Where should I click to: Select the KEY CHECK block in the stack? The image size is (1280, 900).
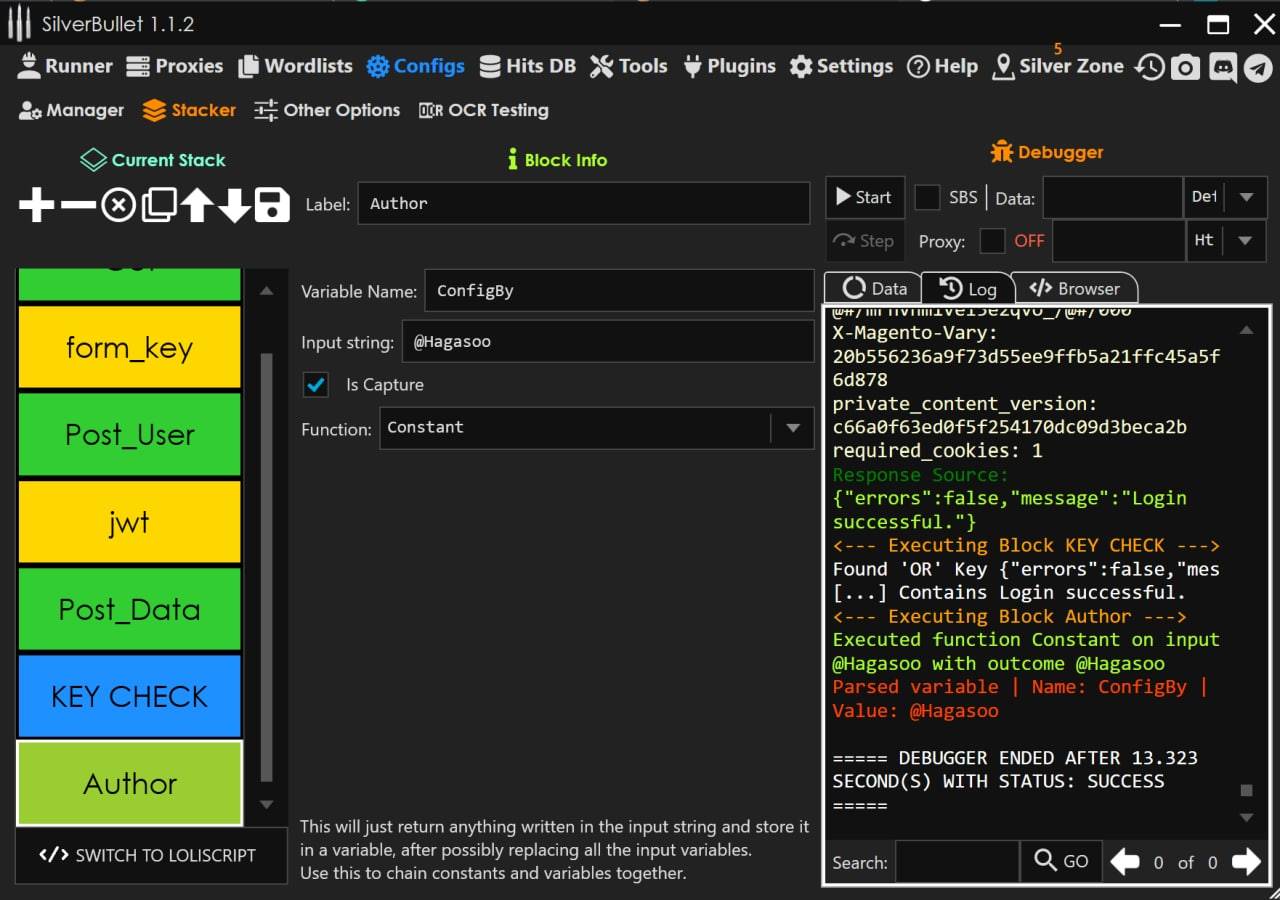point(130,696)
